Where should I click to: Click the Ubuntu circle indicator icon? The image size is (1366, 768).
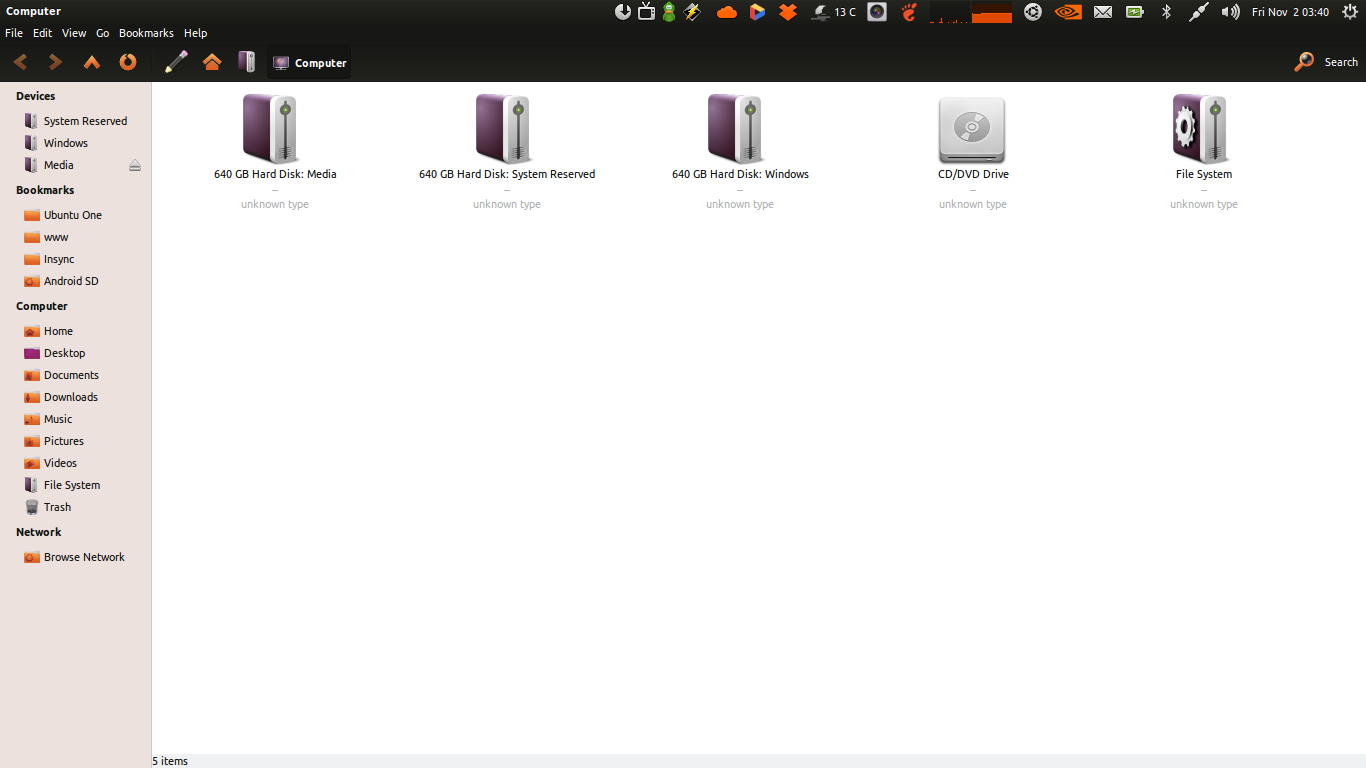[1033, 12]
